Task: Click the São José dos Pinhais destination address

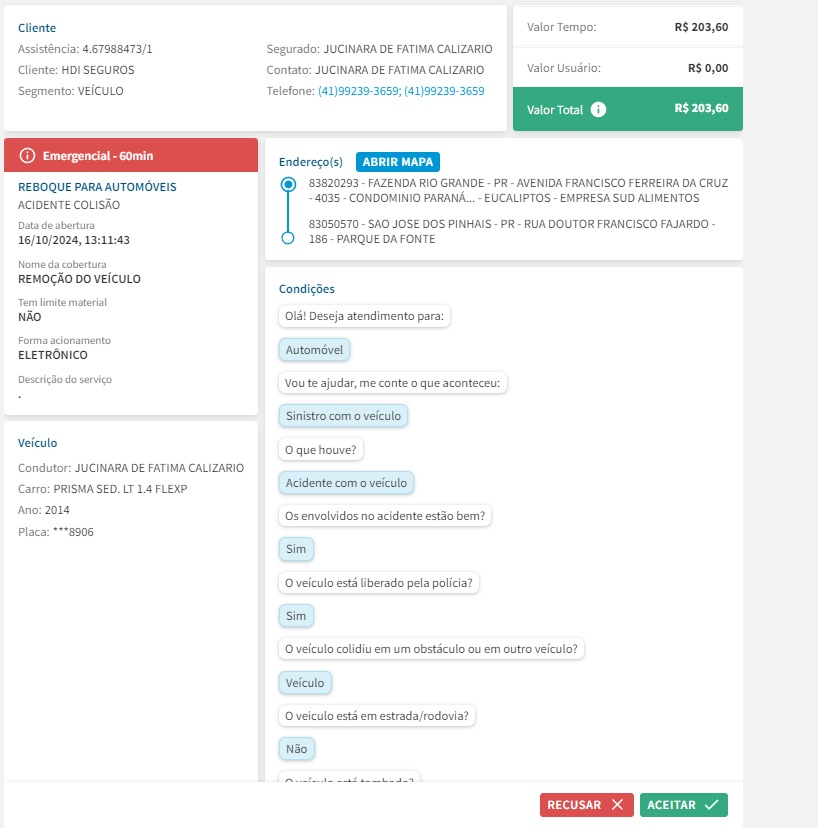Action: coord(511,231)
